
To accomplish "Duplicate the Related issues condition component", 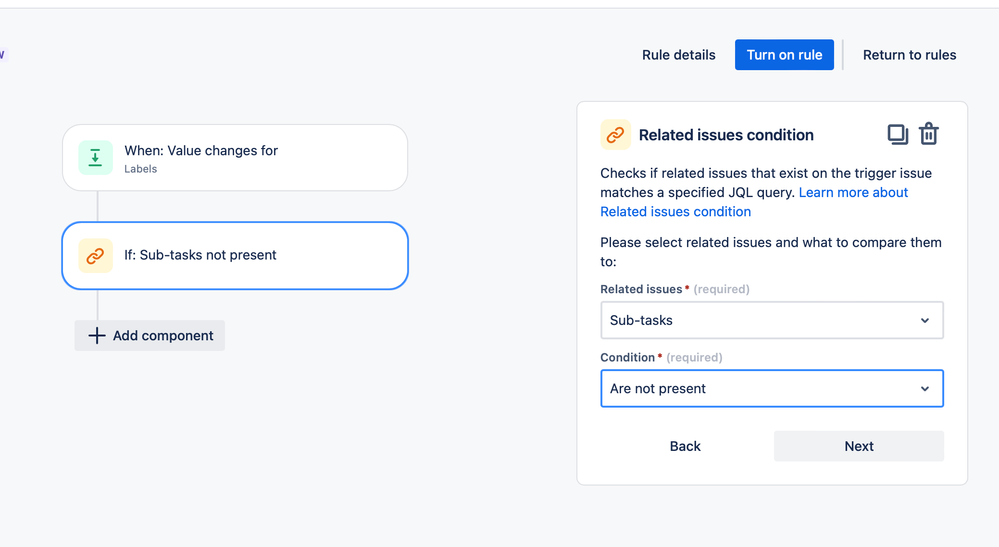I will tap(897, 134).
